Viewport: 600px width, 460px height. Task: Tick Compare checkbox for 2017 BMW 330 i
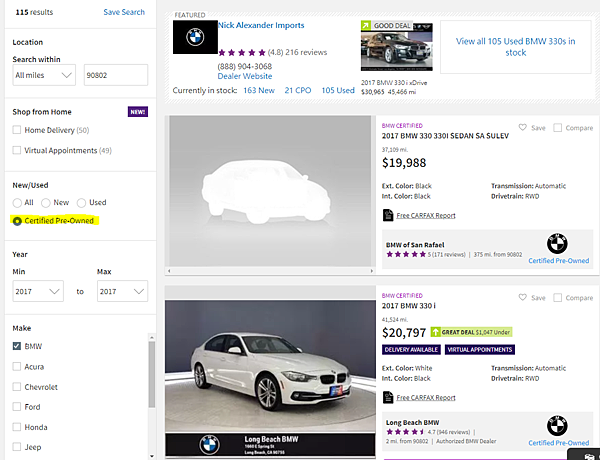(558, 297)
